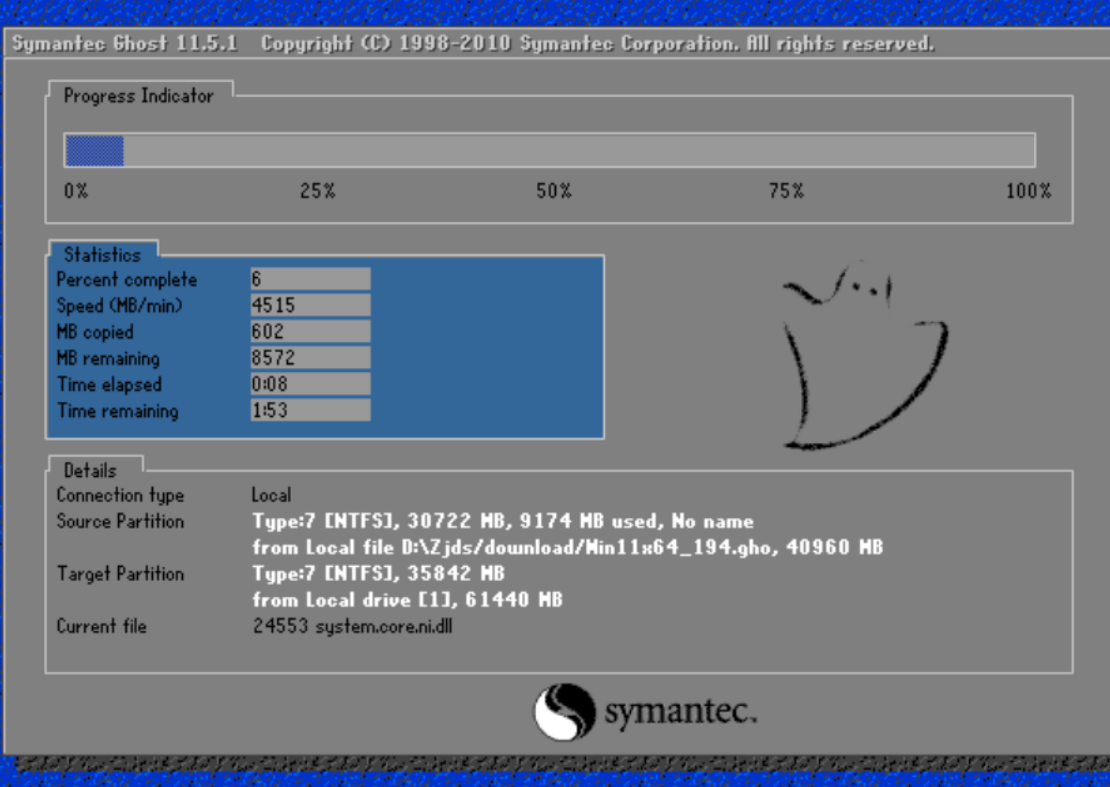Click the symantec wordmark text

(681, 711)
